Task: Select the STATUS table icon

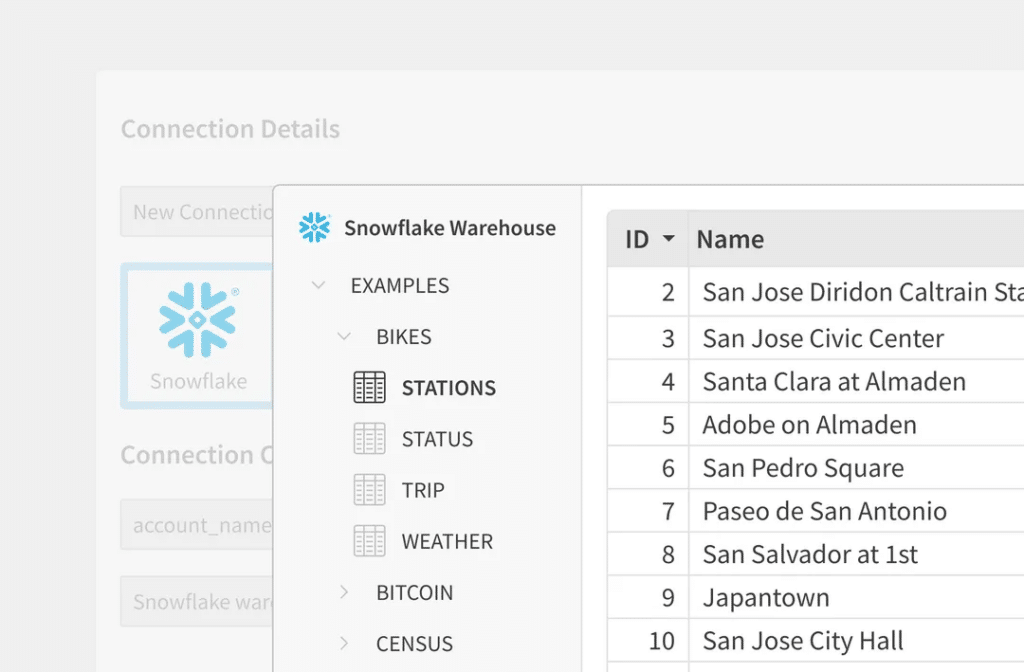Action: pyautogui.click(x=370, y=438)
